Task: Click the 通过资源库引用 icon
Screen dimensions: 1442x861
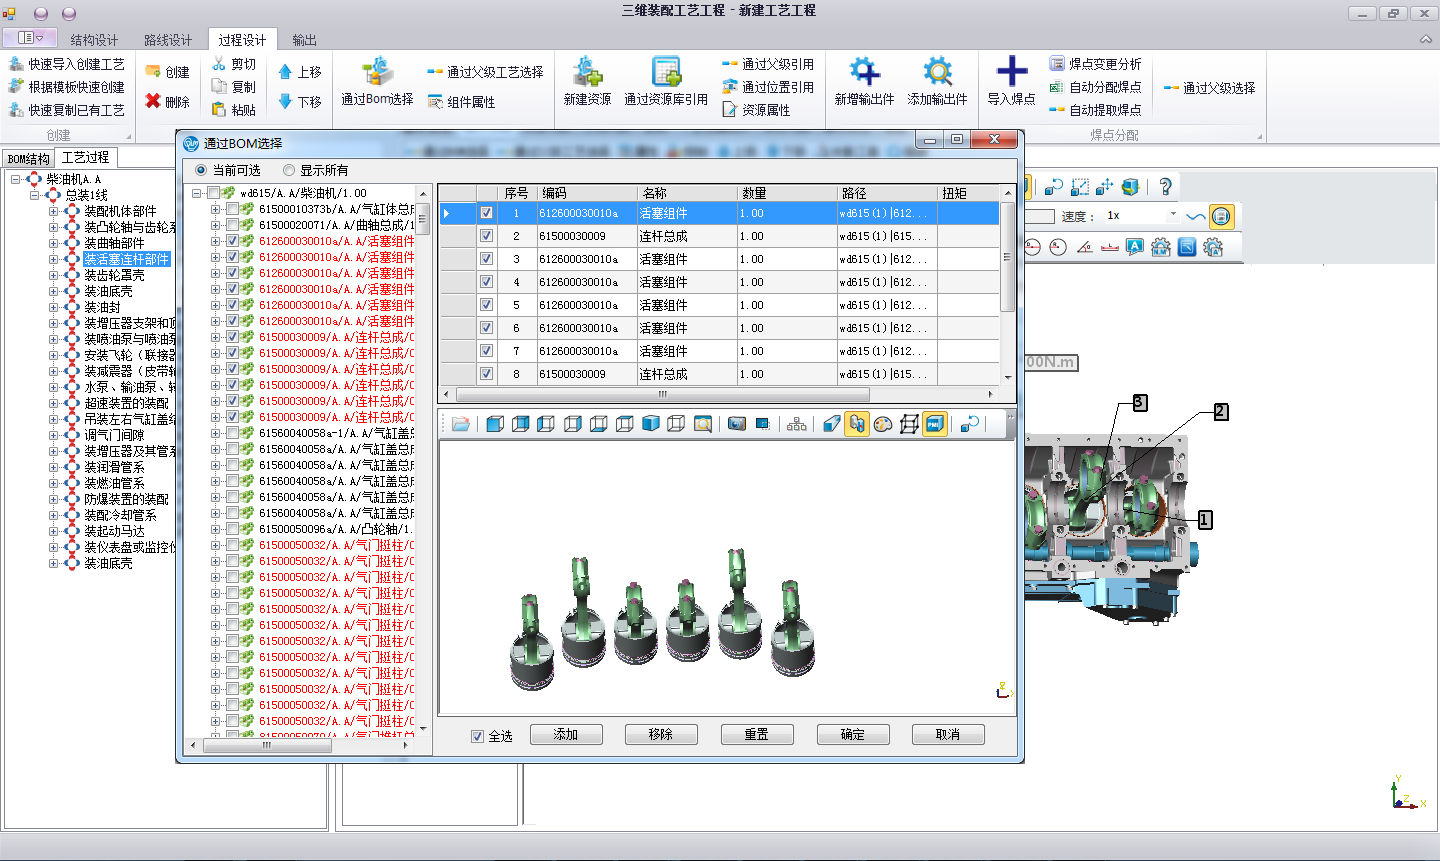Action: 666,72
